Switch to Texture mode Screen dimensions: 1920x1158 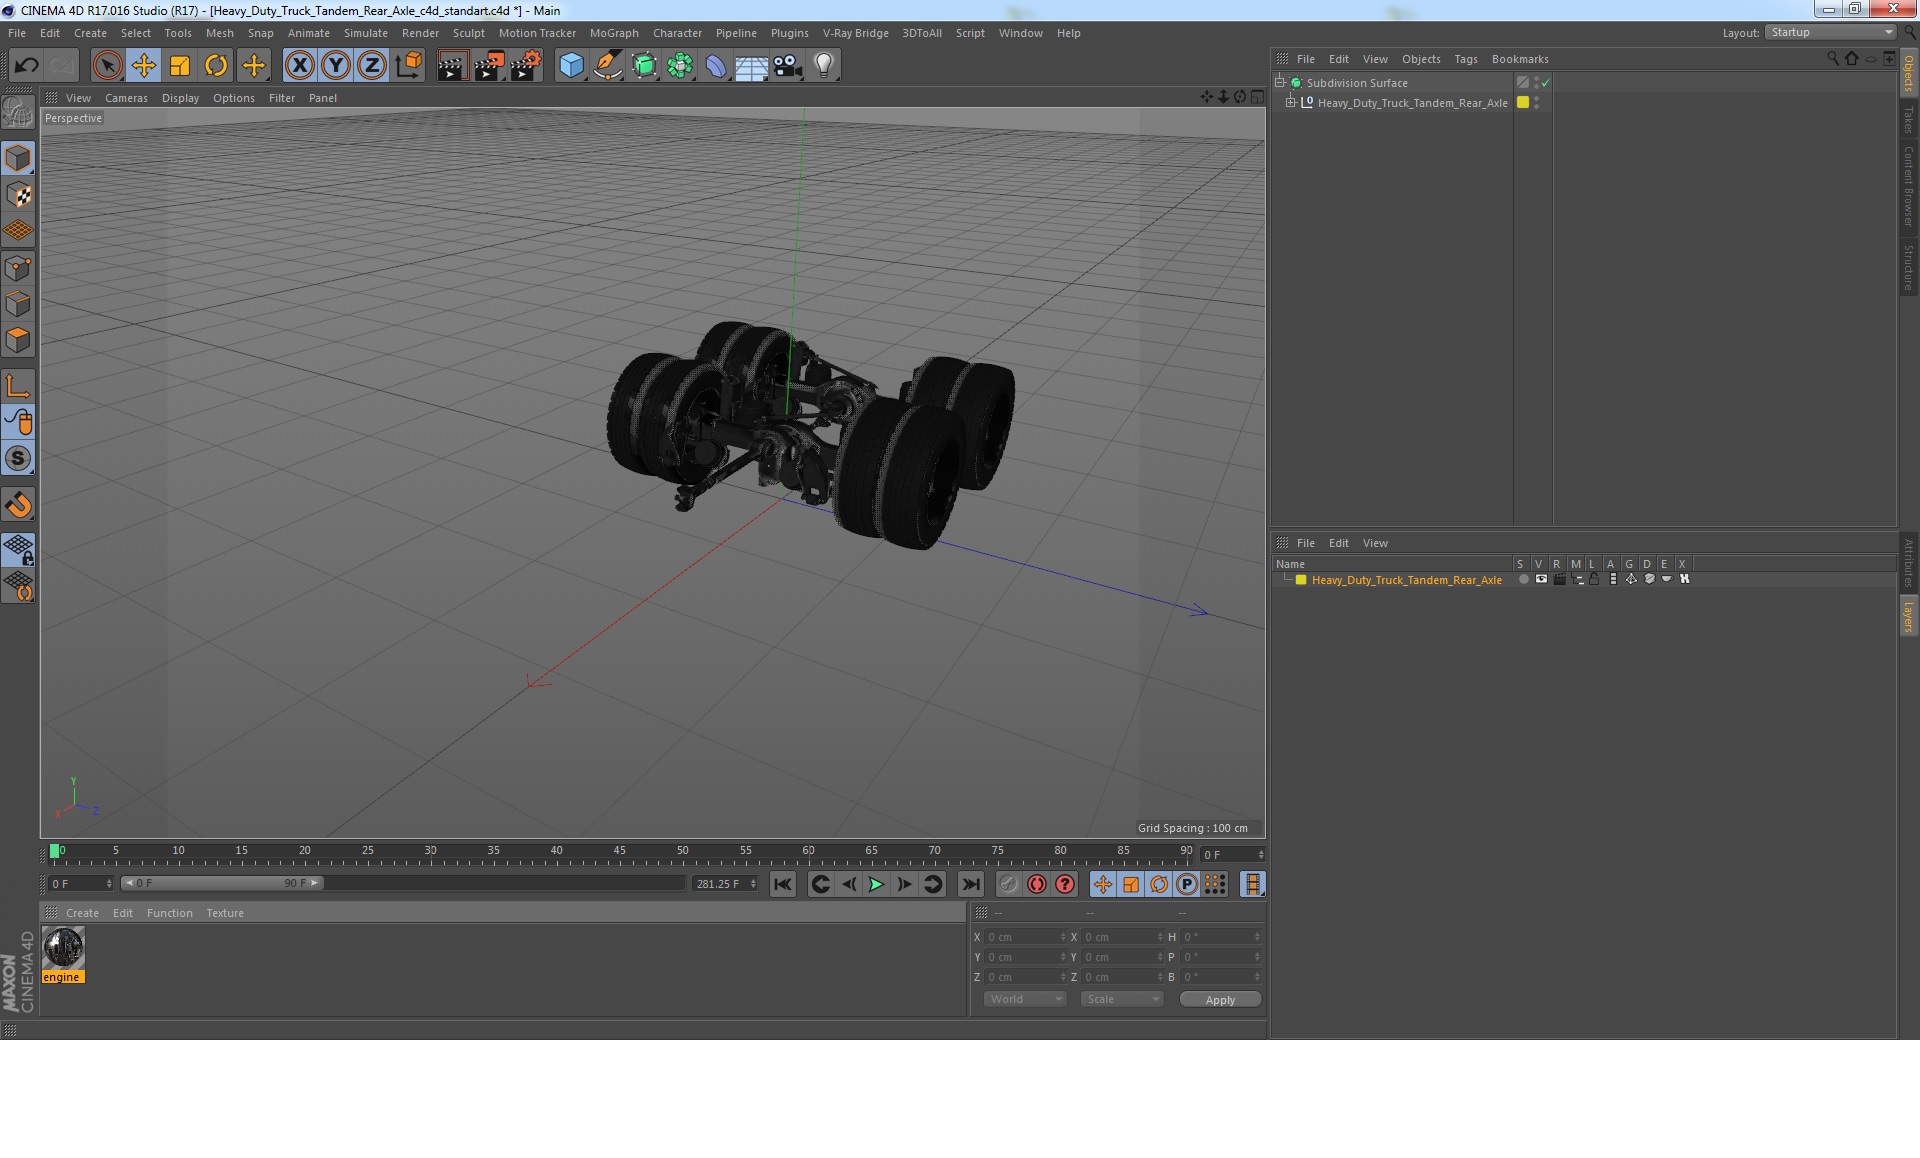(x=18, y=195)
